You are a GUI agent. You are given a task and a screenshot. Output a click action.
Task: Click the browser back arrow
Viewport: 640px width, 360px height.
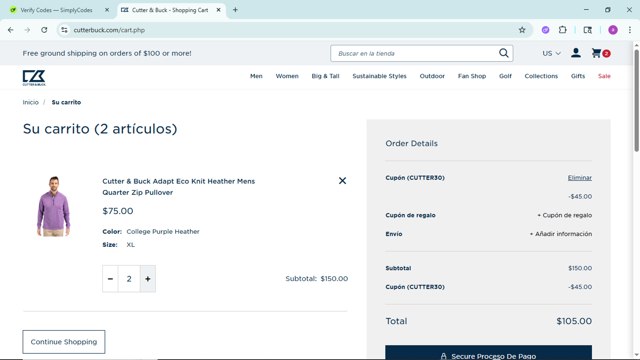tap(11, 30)
